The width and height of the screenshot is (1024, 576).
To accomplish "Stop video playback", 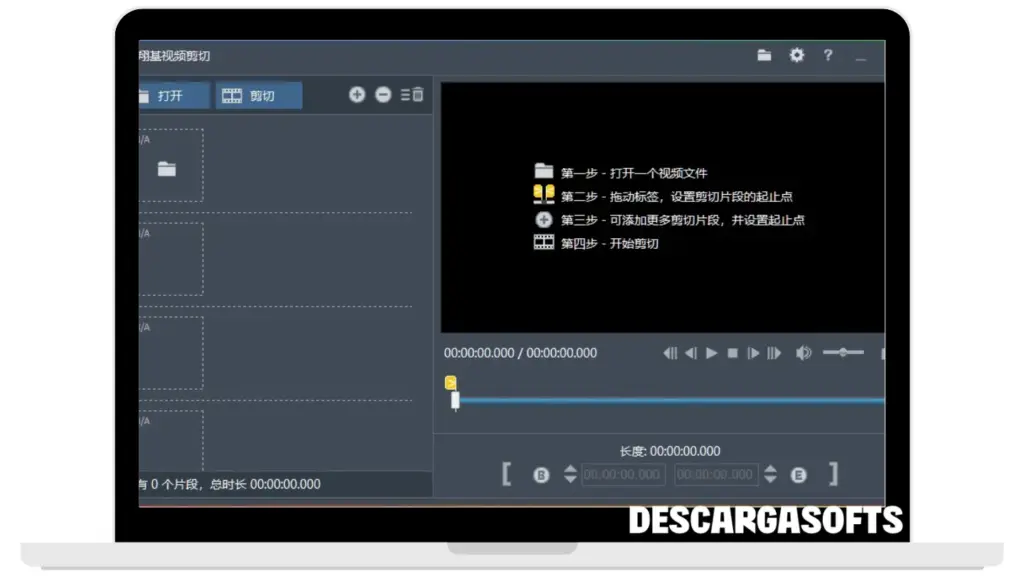I will [732, 353].
